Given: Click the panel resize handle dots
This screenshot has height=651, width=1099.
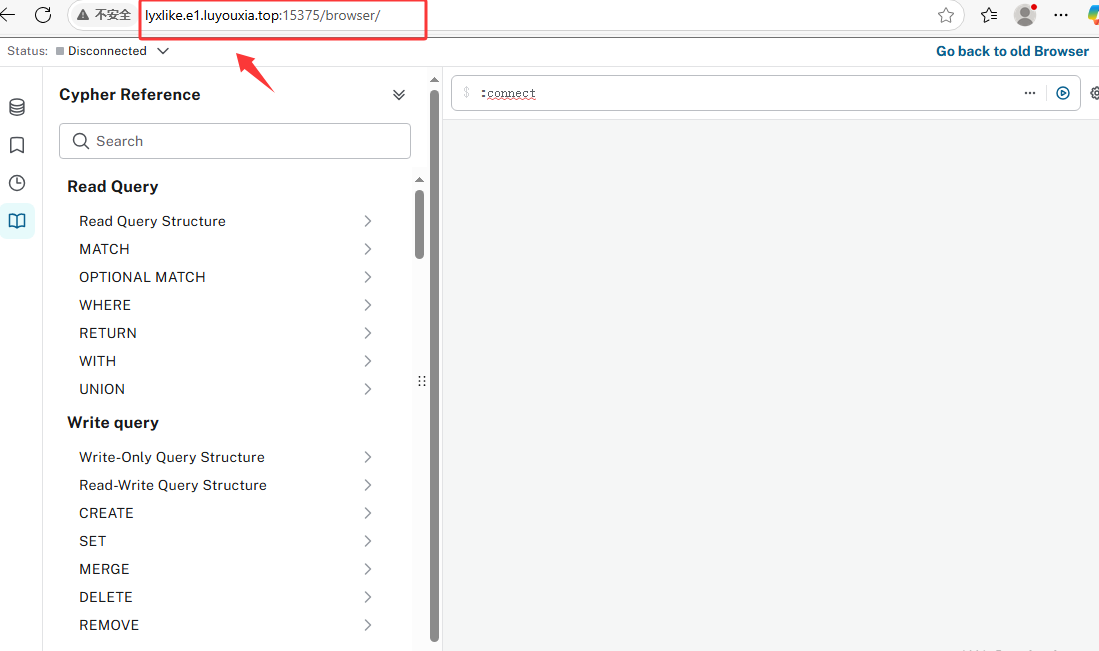Looking at the screenshot, I should (422, 381).
